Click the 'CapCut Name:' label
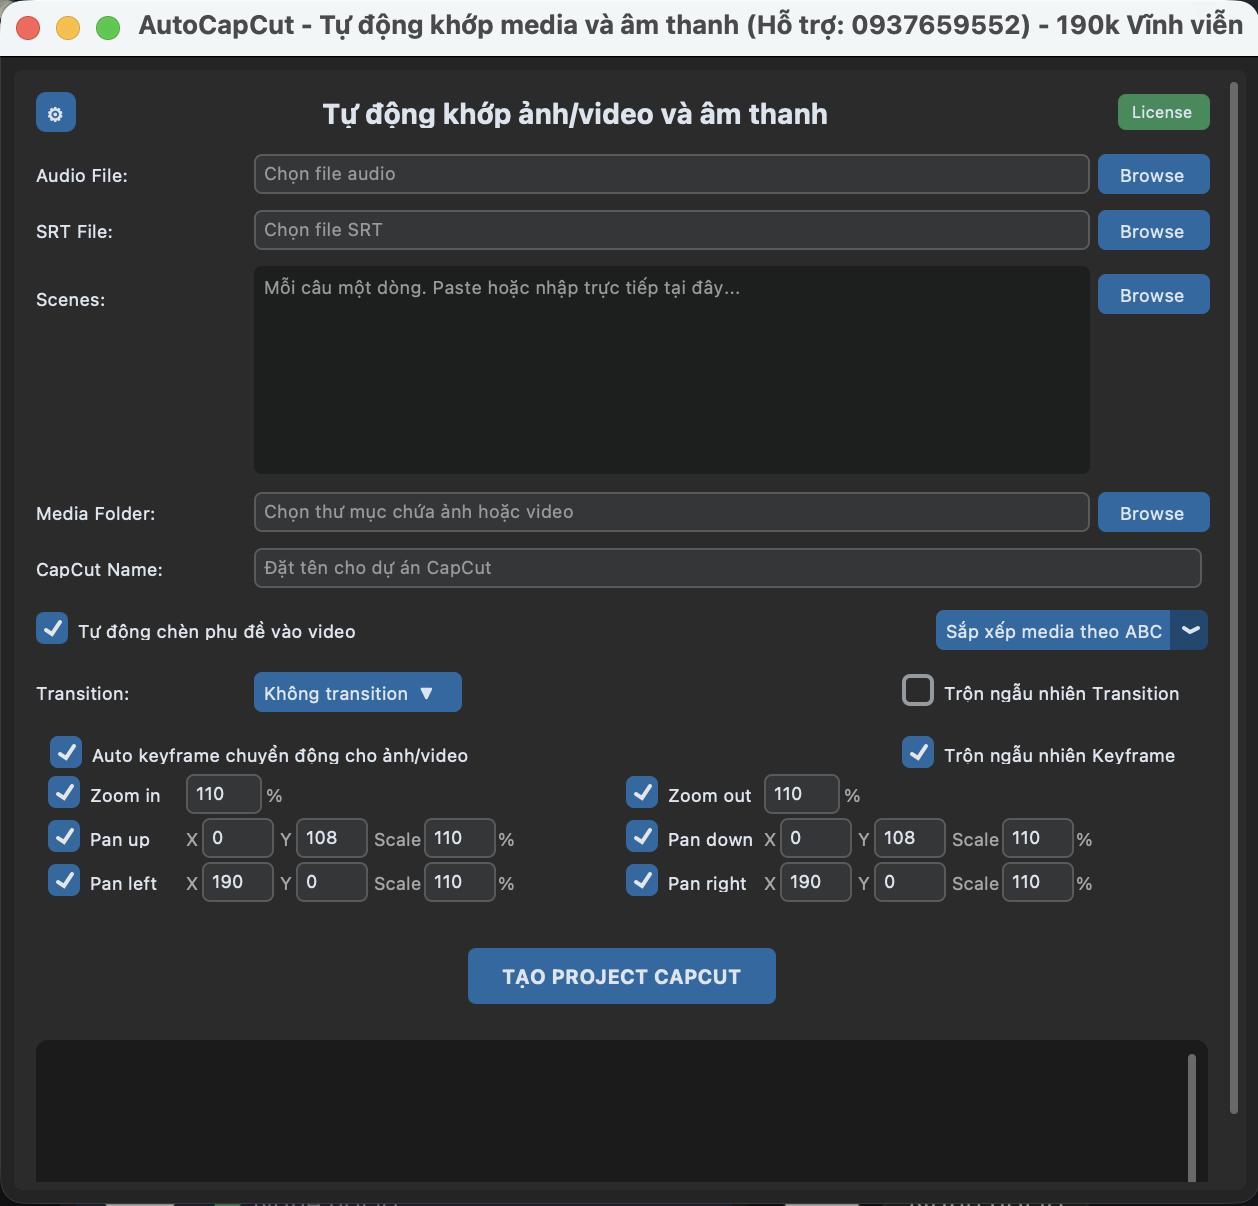The width and height of the screenshot is (1258, 1206). 100,569
